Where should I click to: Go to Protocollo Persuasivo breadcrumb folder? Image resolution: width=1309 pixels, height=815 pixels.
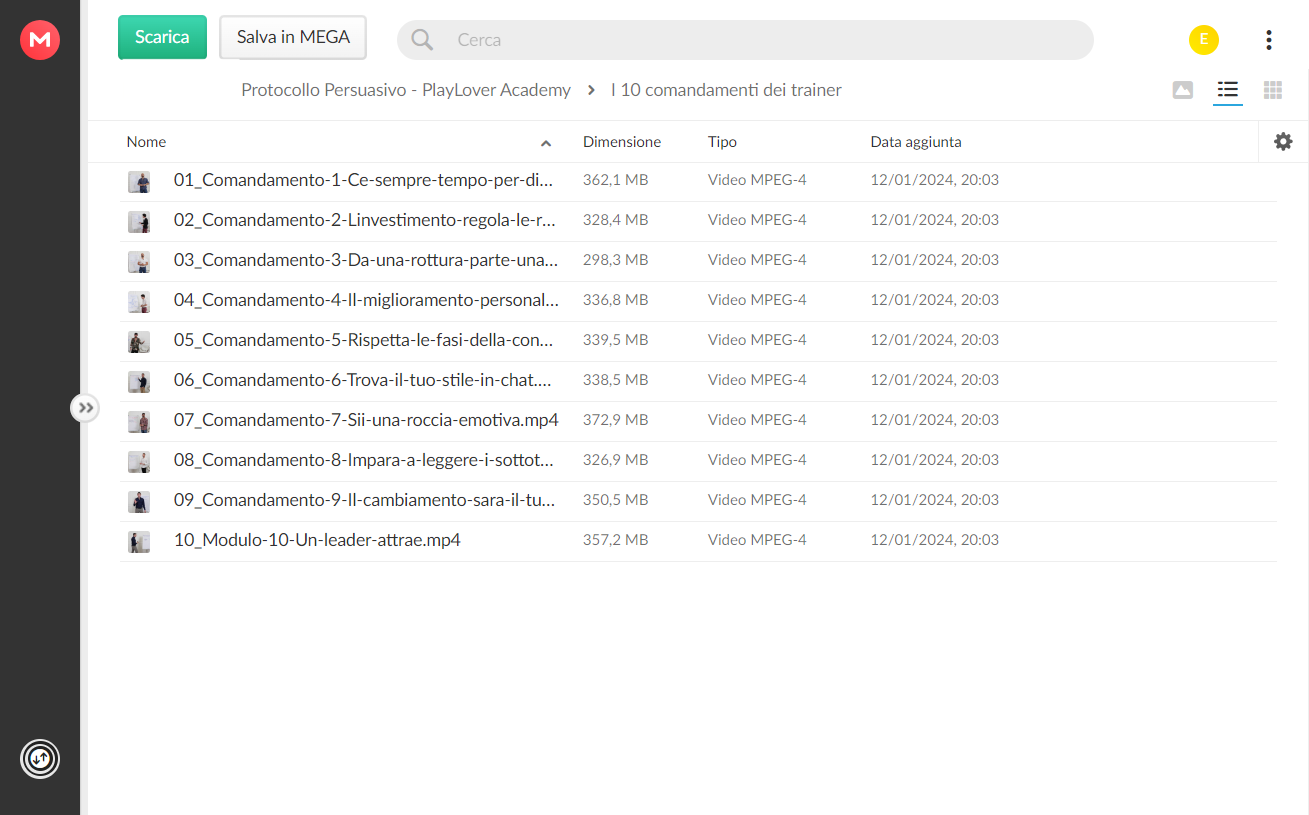[406, 90]
